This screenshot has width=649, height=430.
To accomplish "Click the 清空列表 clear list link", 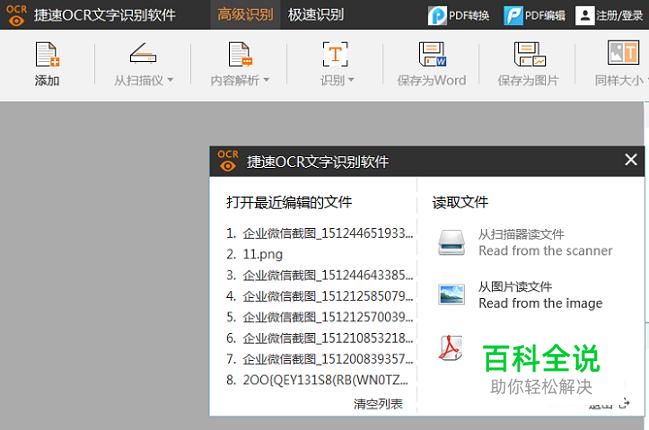I will pos(378,404).
